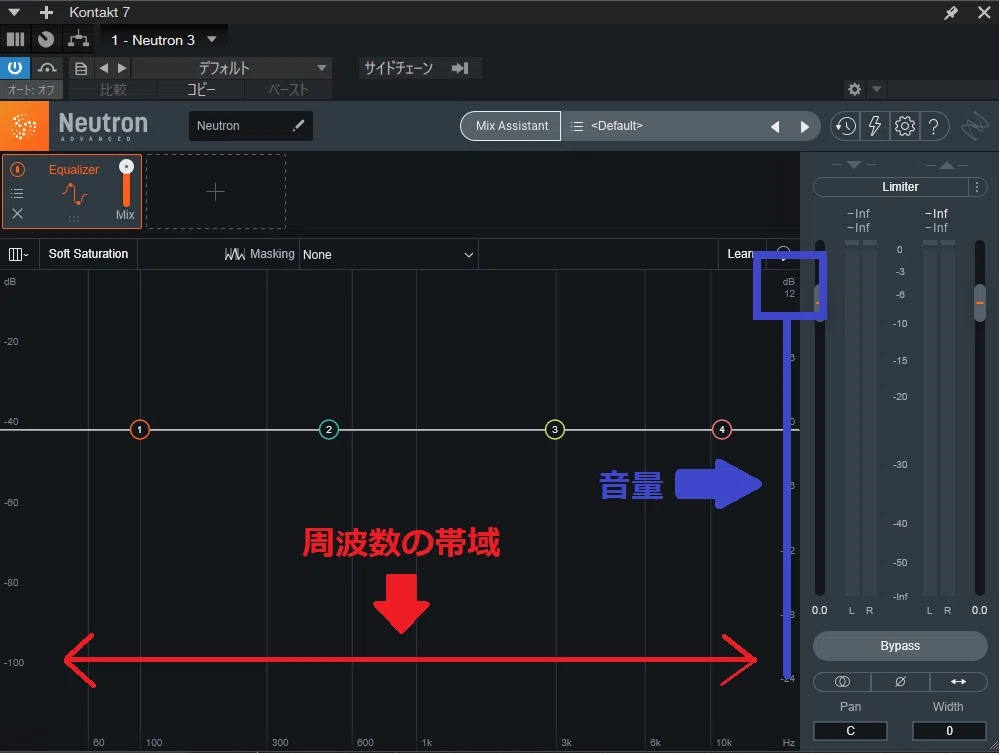Open the デフォルト preset dropdown
Screen dimensions: 1000x754
pos(232,68)
